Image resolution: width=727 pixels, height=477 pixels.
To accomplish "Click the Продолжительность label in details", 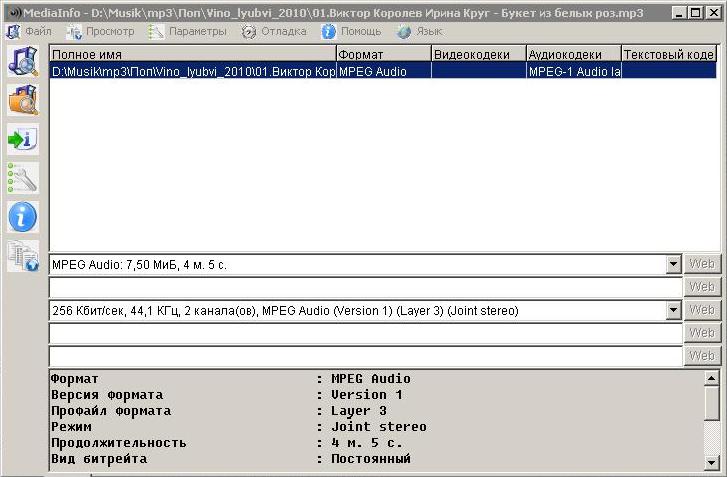I will [119, 443].
